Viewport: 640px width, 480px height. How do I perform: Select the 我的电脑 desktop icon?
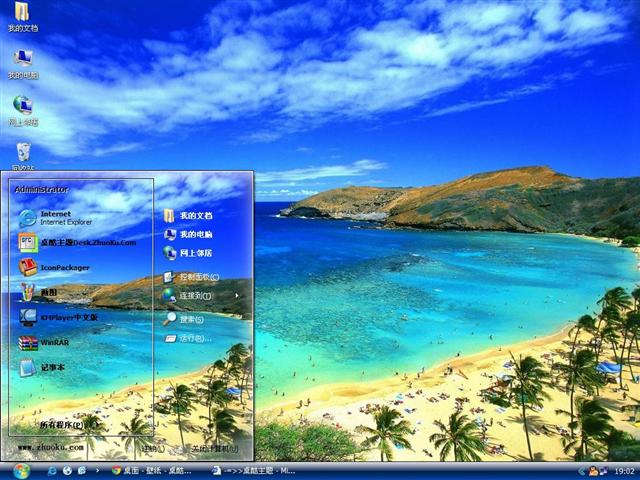[x=23, y=64]
